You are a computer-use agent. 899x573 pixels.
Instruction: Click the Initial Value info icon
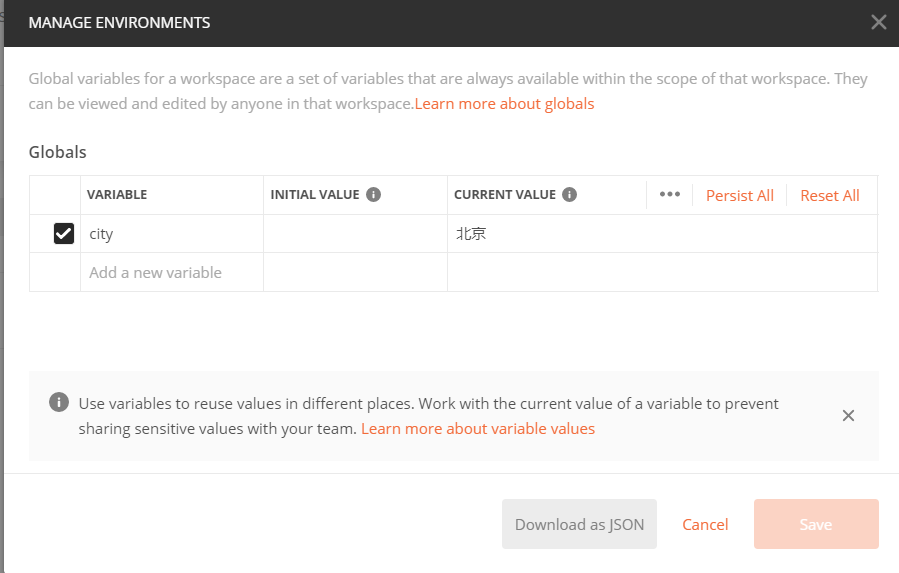click(x=374, y=195)
